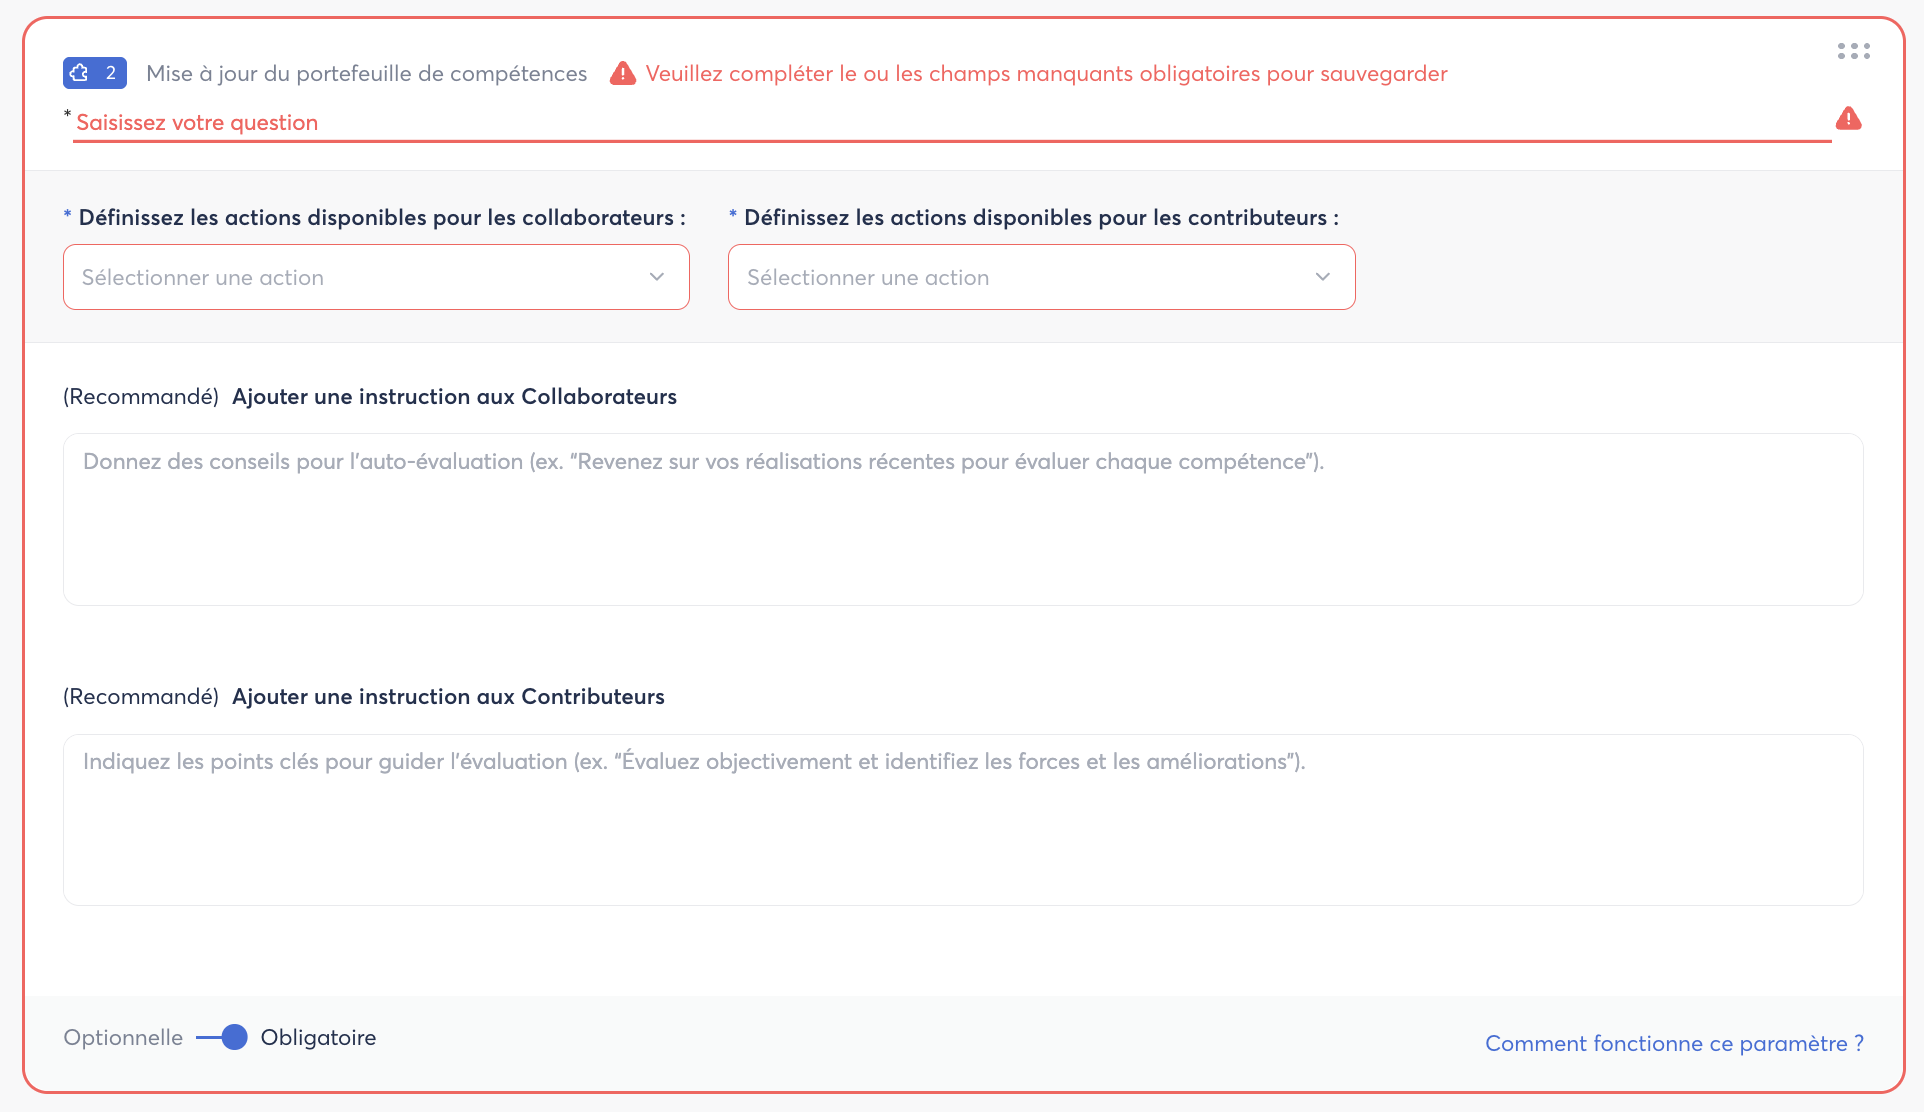
Task: Click the chevron arrow in the collaborateurs dropdown
Action: (x=657, y=277)
